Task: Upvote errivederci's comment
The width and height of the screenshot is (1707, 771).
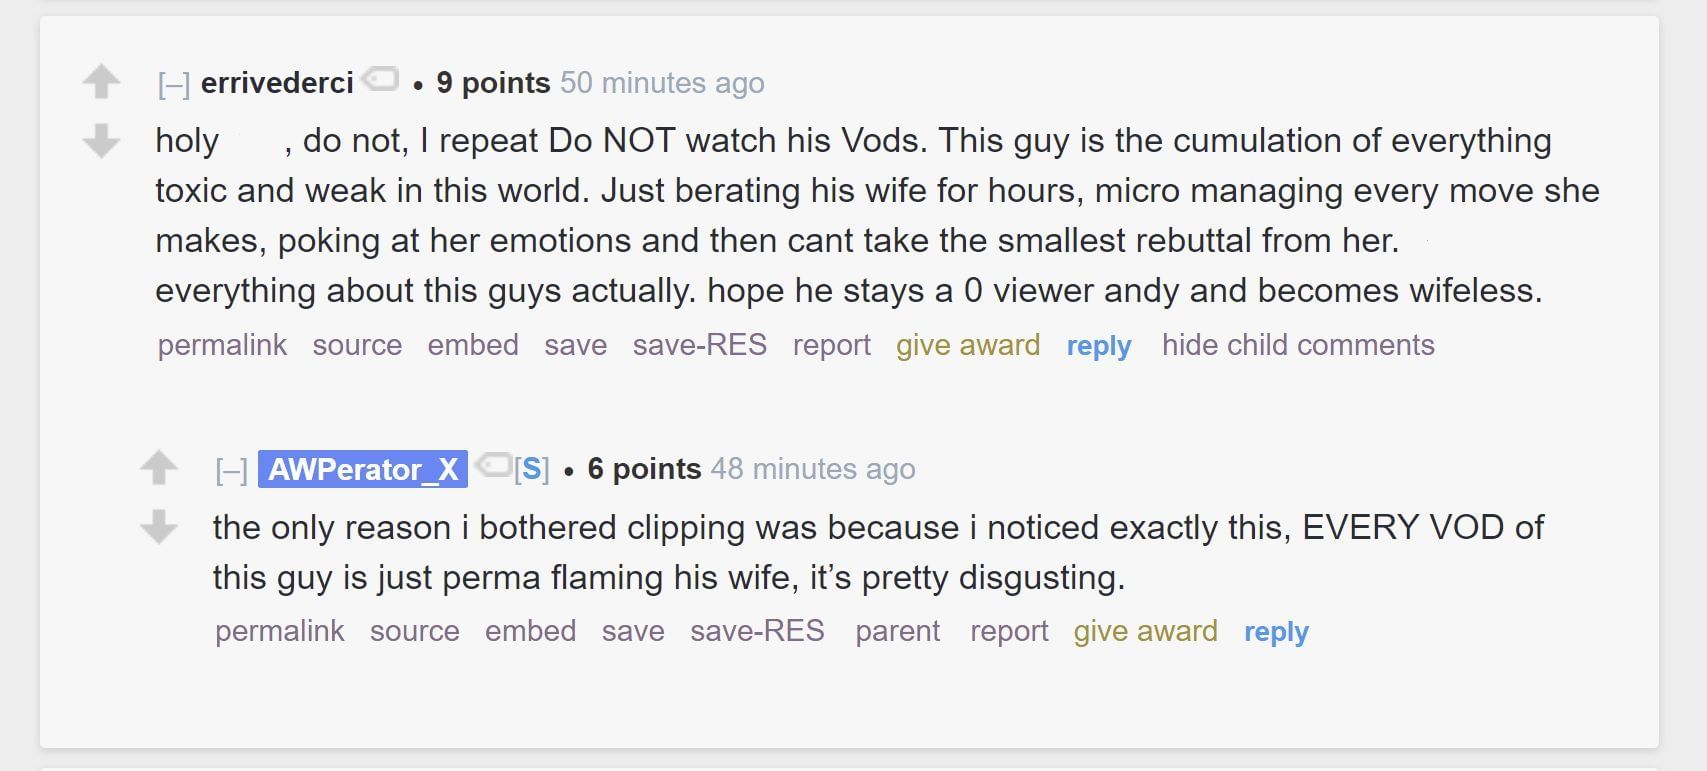Action: 101,81
